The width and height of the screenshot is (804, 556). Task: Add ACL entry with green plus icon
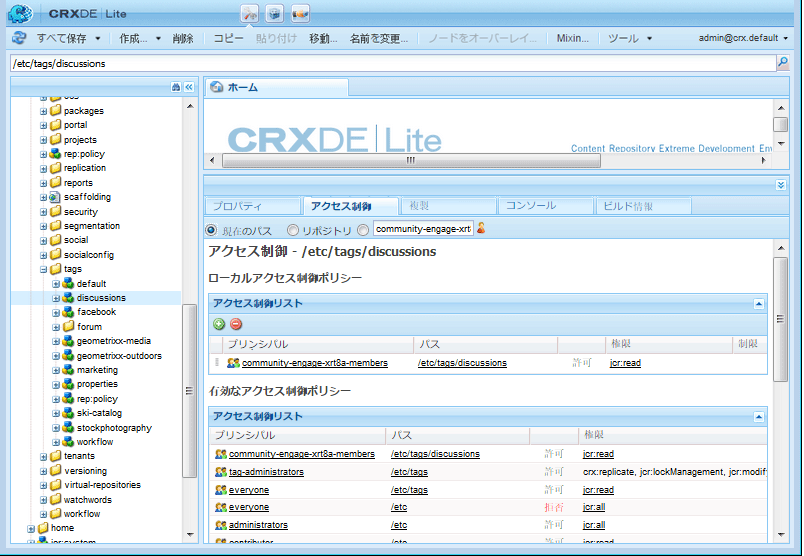click(219, 324)
